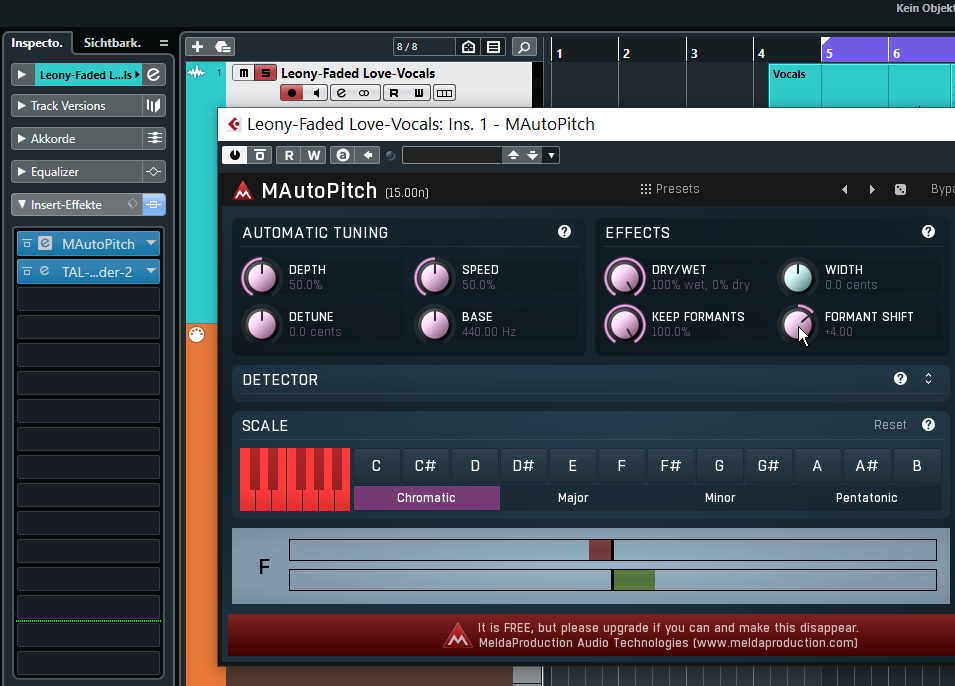The height and width of the screenshot is (686, 955).
Task: Open the Presets browser in MAutoPitch
Action: [x=669, y=189]
